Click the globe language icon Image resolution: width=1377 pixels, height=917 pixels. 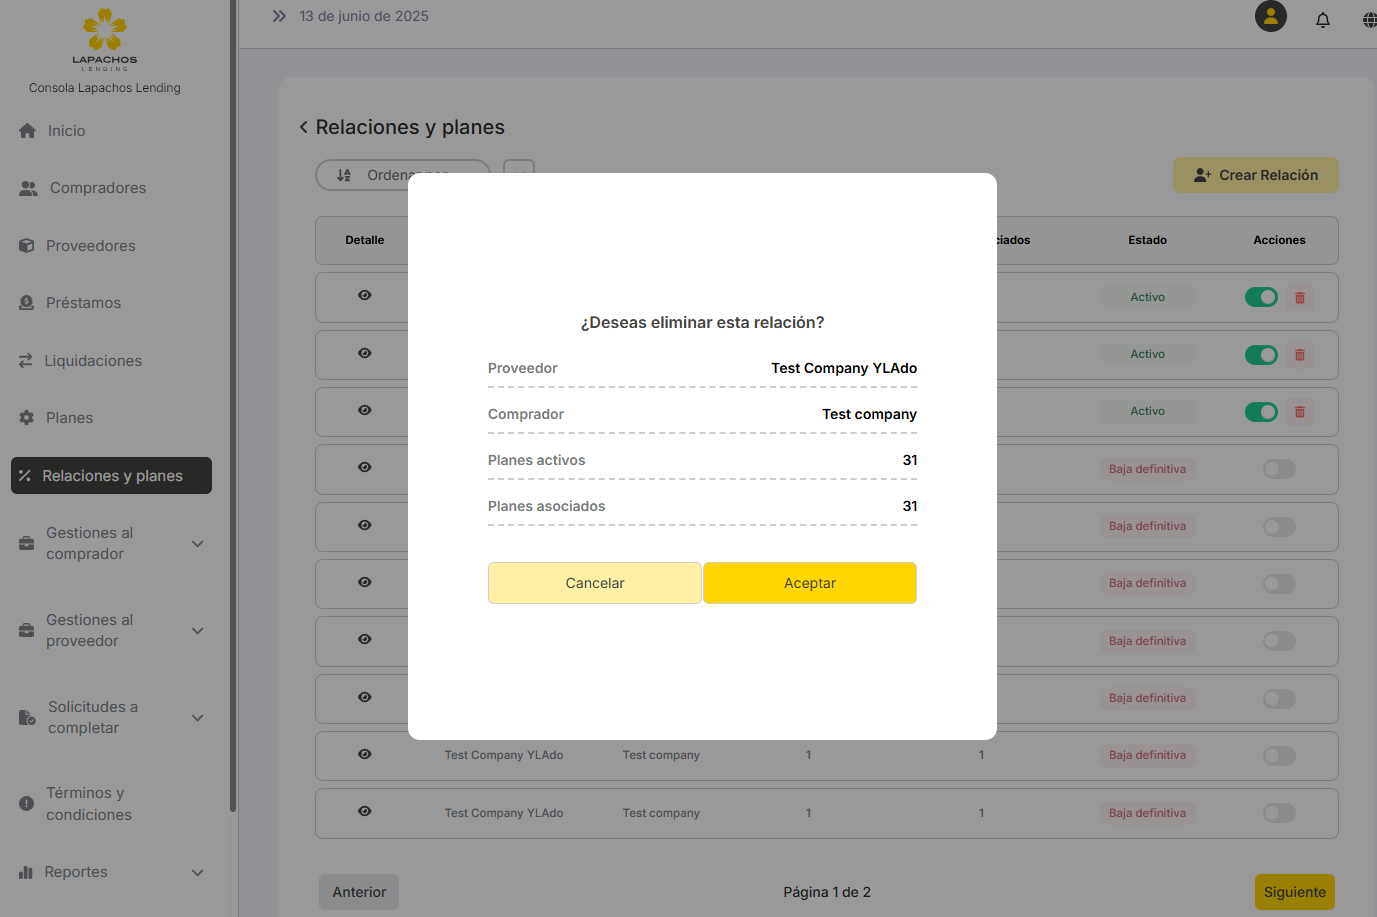[x=1368, y=20]
